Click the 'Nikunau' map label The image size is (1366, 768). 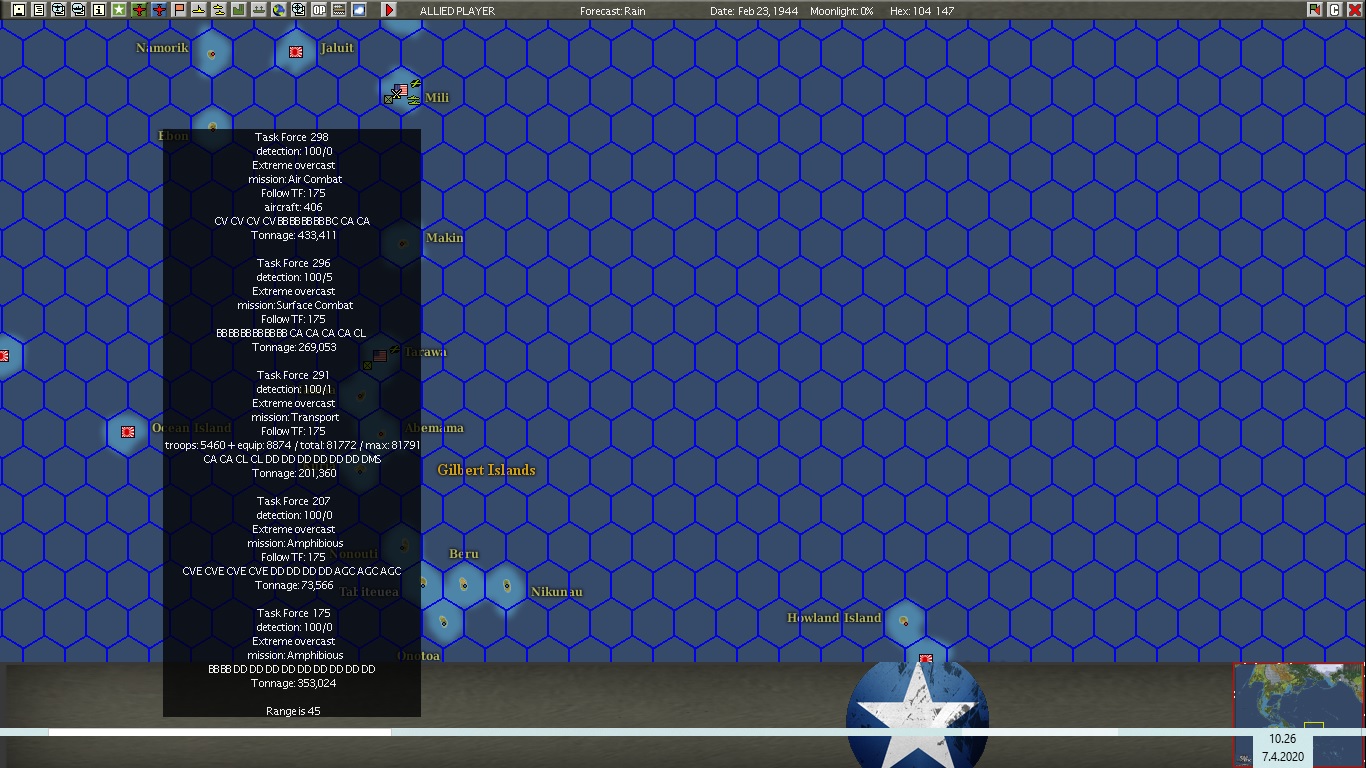pyautogui.click(x=557, y=592)
